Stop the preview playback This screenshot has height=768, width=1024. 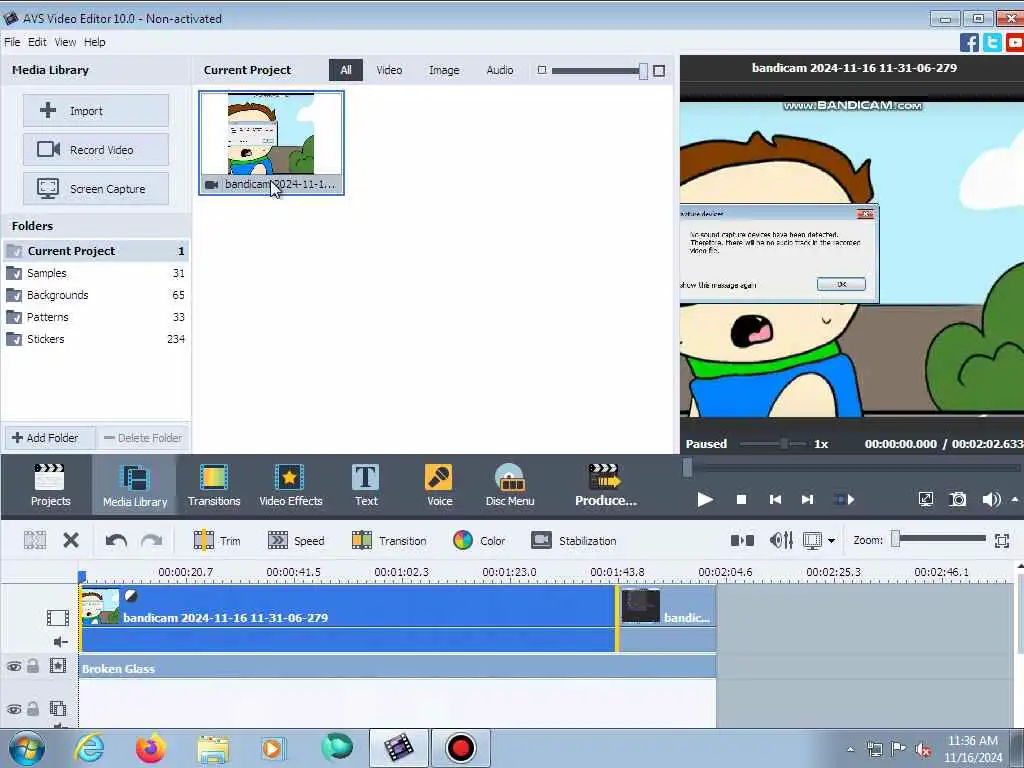(741, 500)
